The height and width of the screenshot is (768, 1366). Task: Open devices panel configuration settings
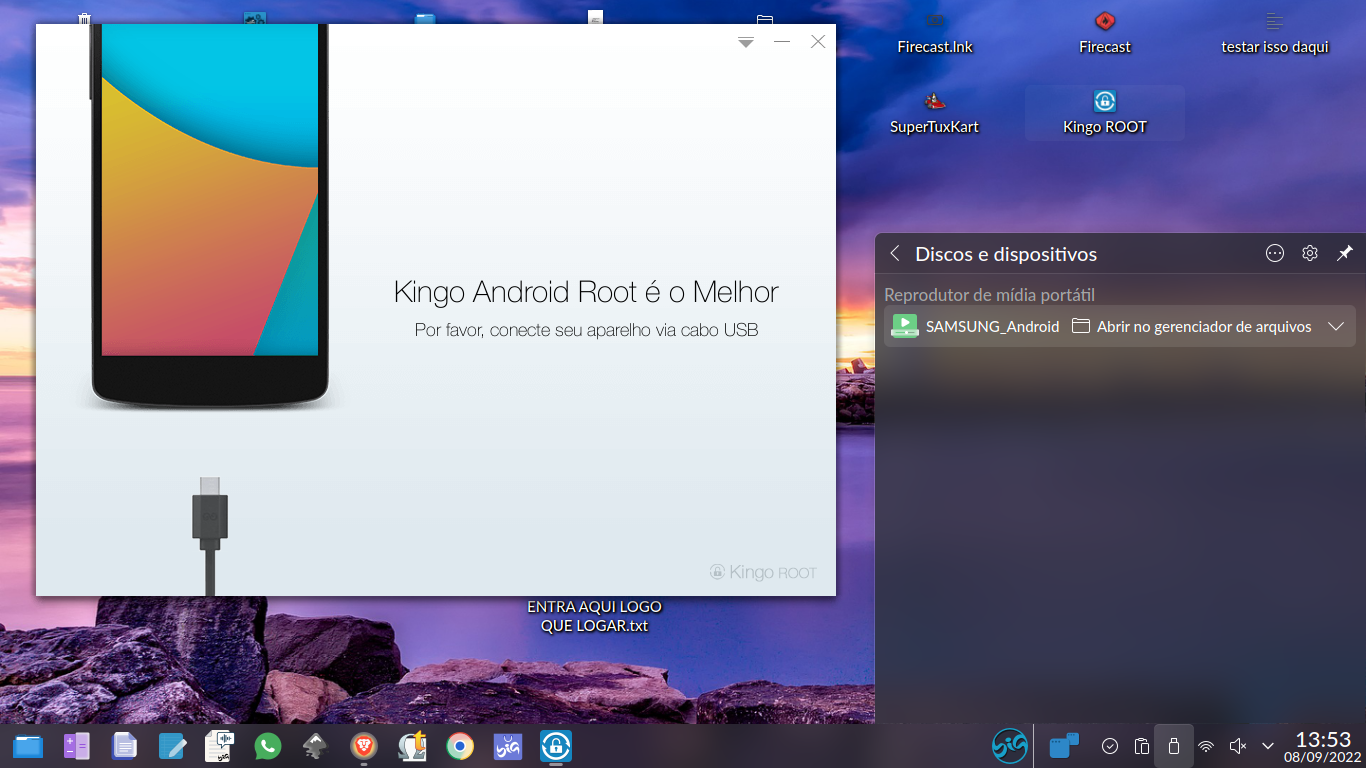pyautogui.click(x=1310, y=254)
